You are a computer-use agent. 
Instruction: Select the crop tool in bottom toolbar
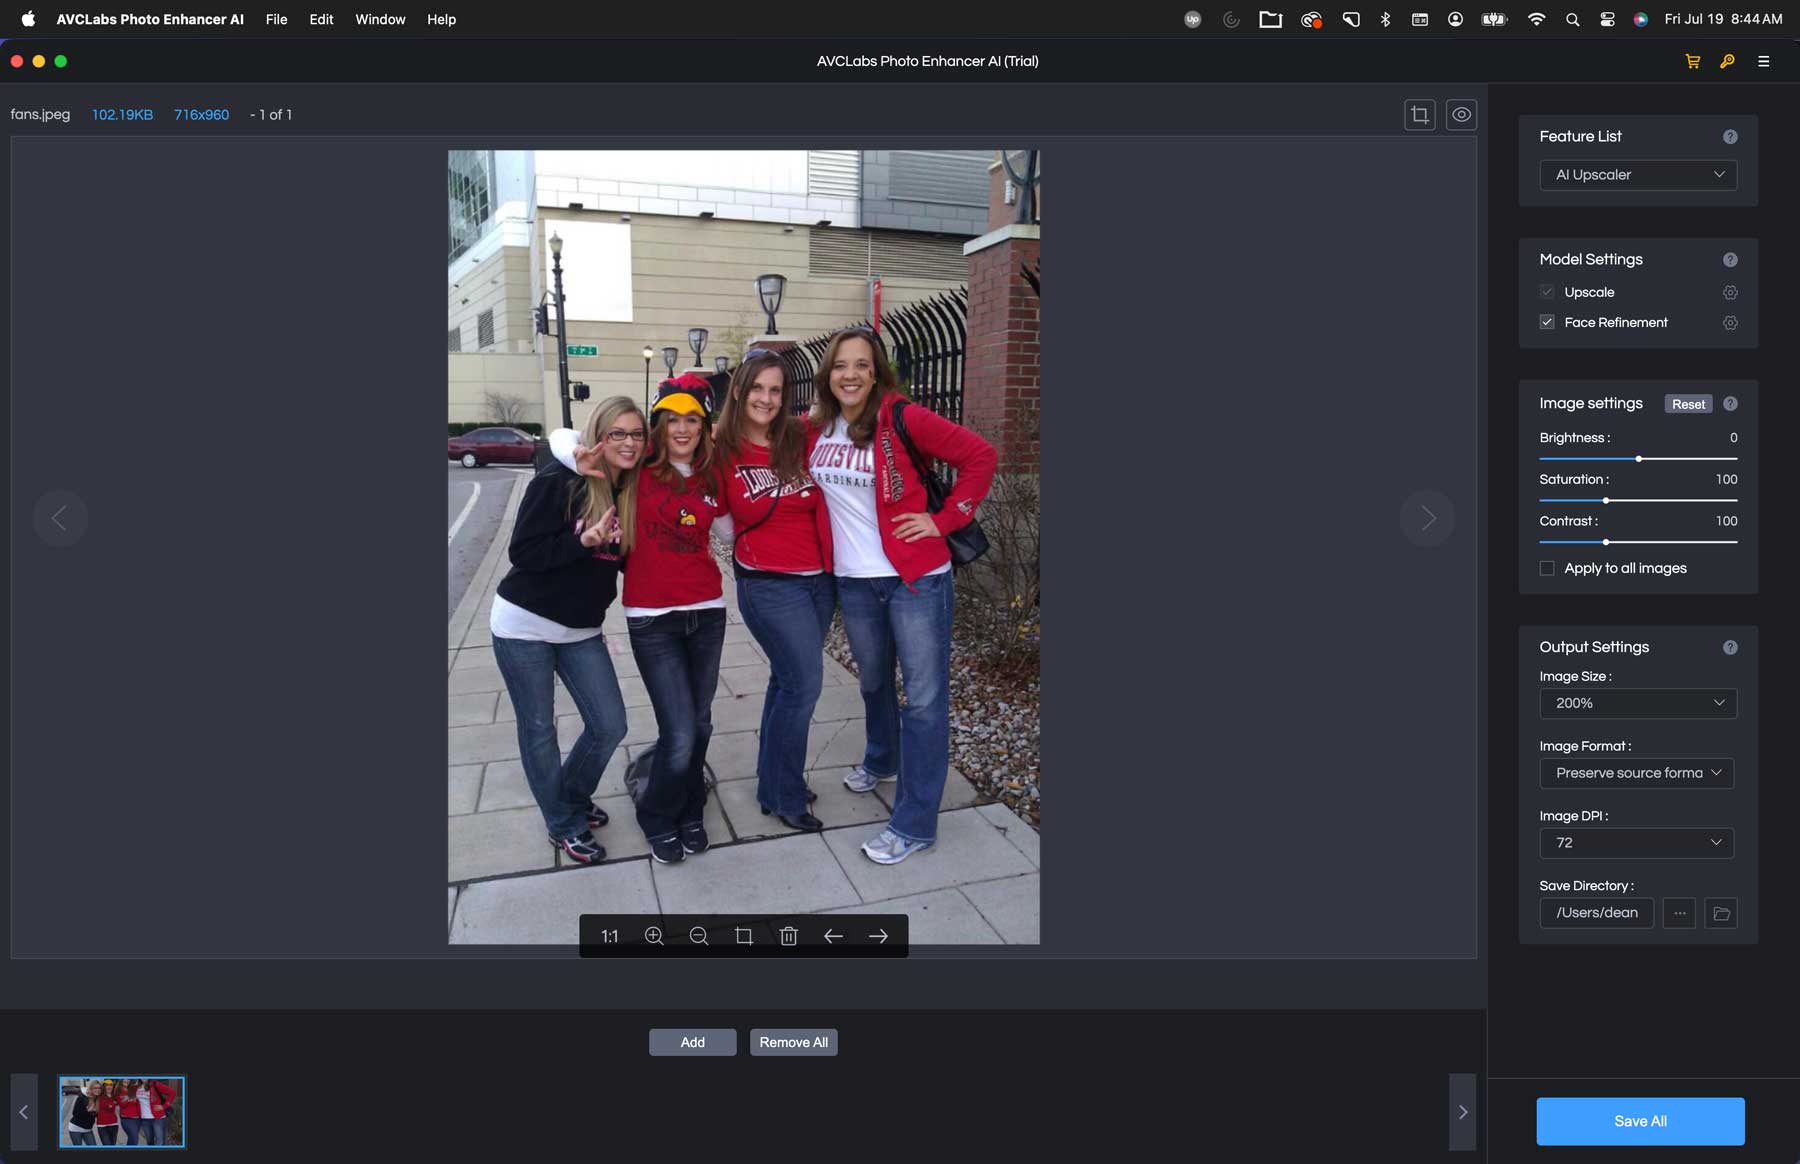click(744, 936)
